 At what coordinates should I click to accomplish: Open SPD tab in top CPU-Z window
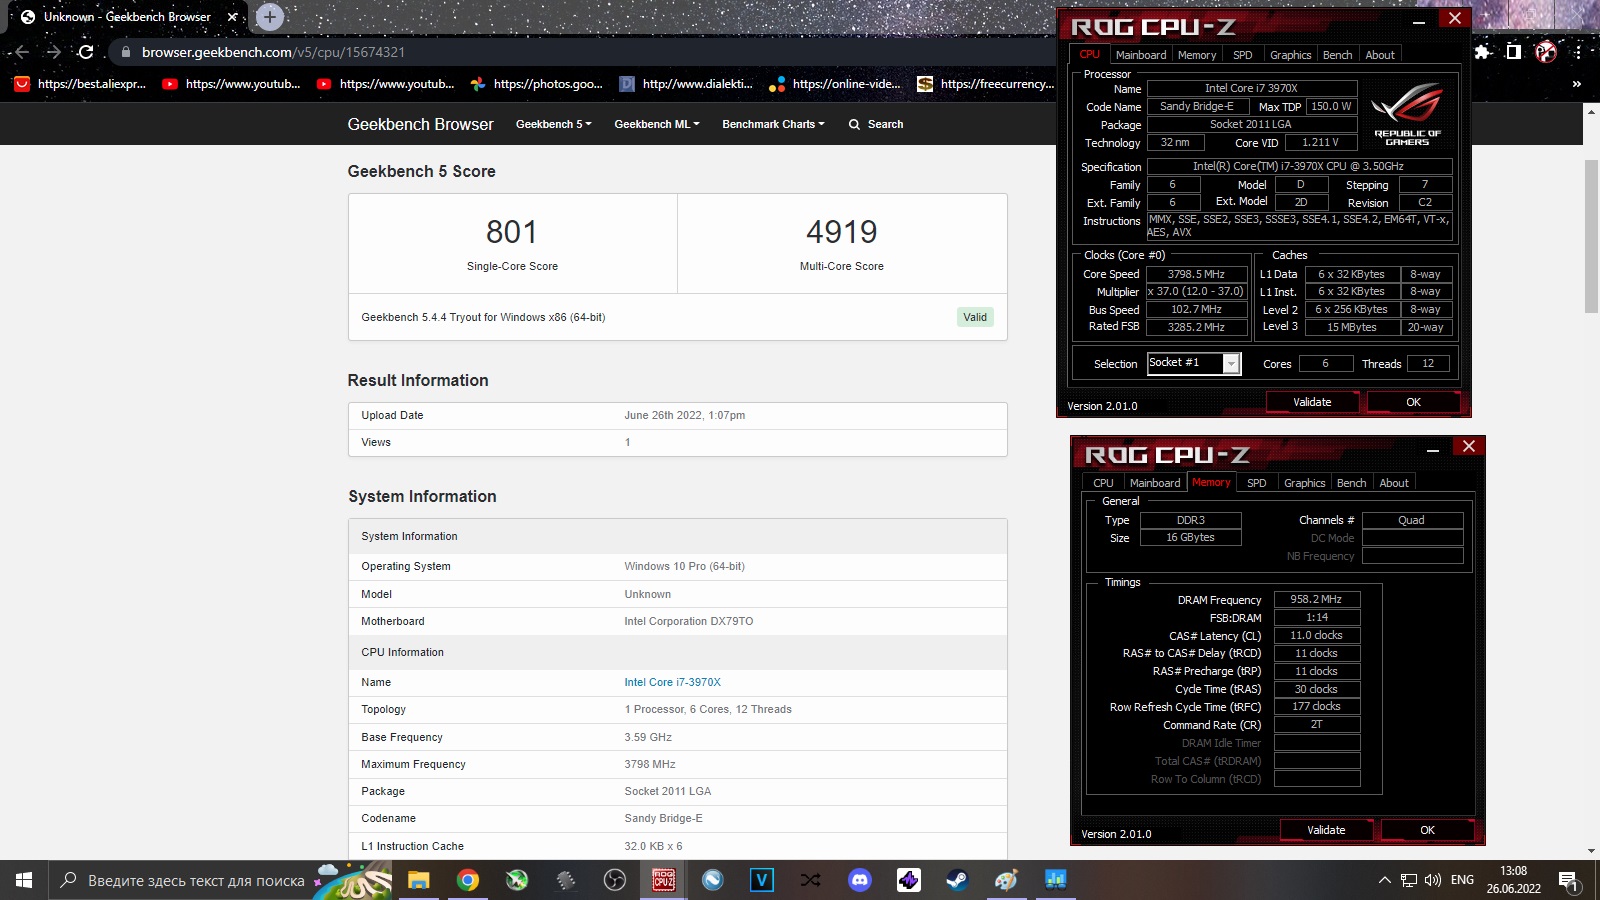pos(1242,55)
